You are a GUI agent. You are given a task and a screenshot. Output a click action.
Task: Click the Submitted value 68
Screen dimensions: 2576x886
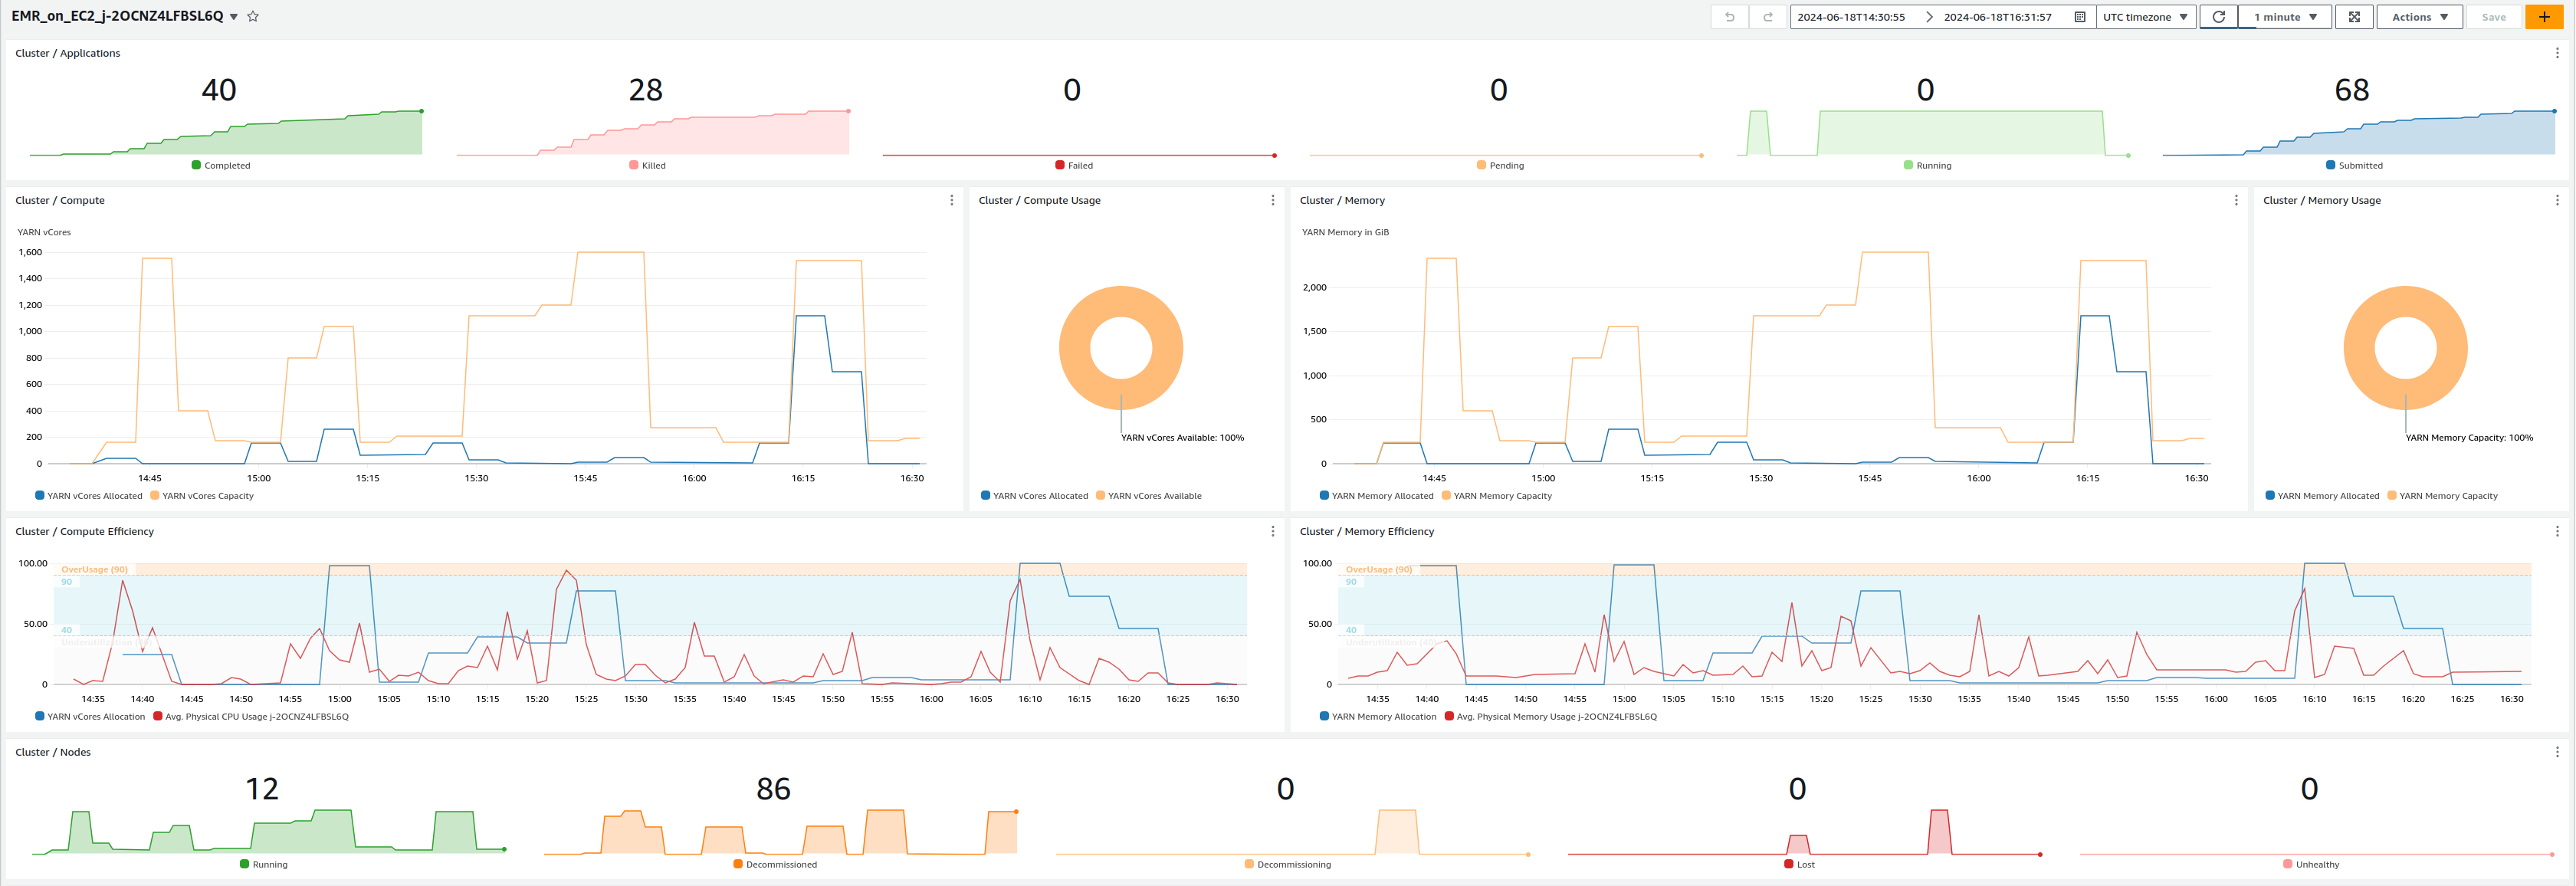pyautogui.click(x=2352, y=90)
